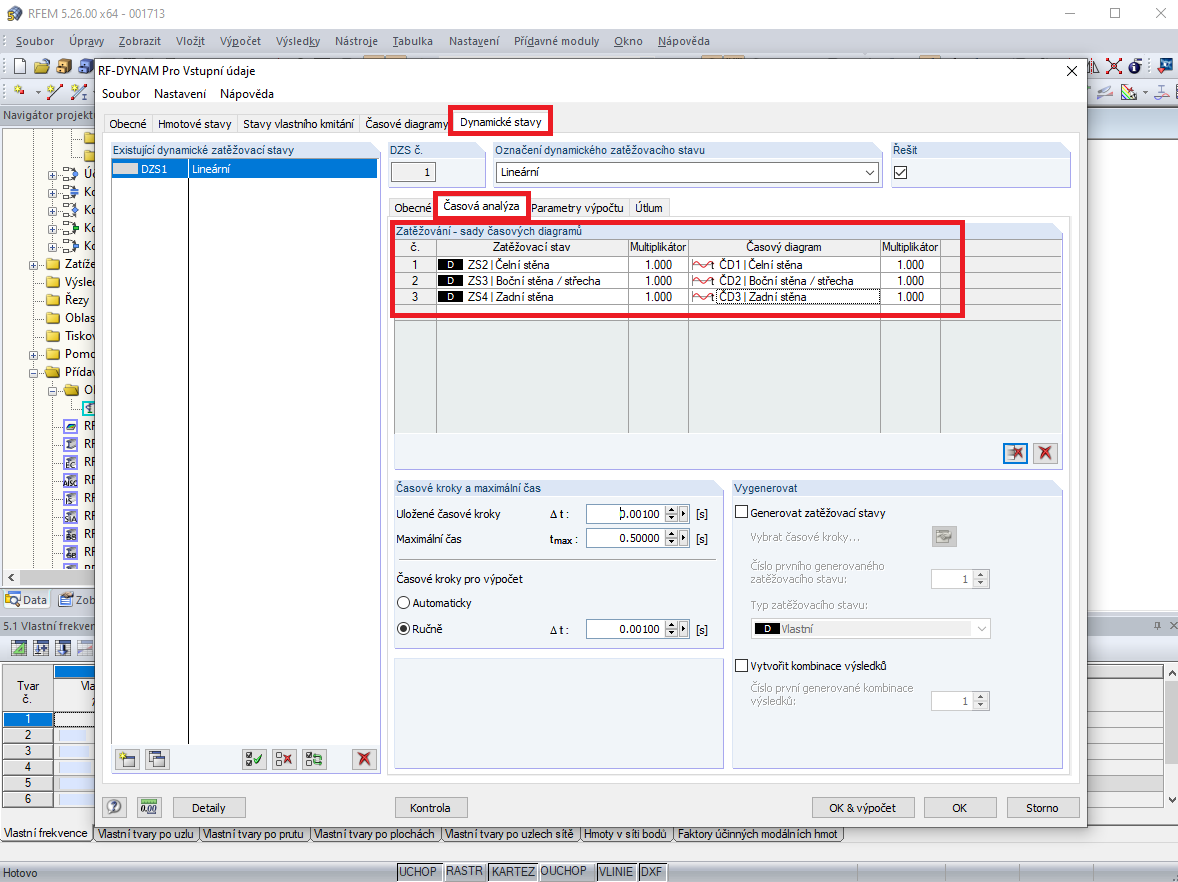This screenshot has width=1178, height=882.
Task: Select the Automaticky radio button
Action: point(403,603)
